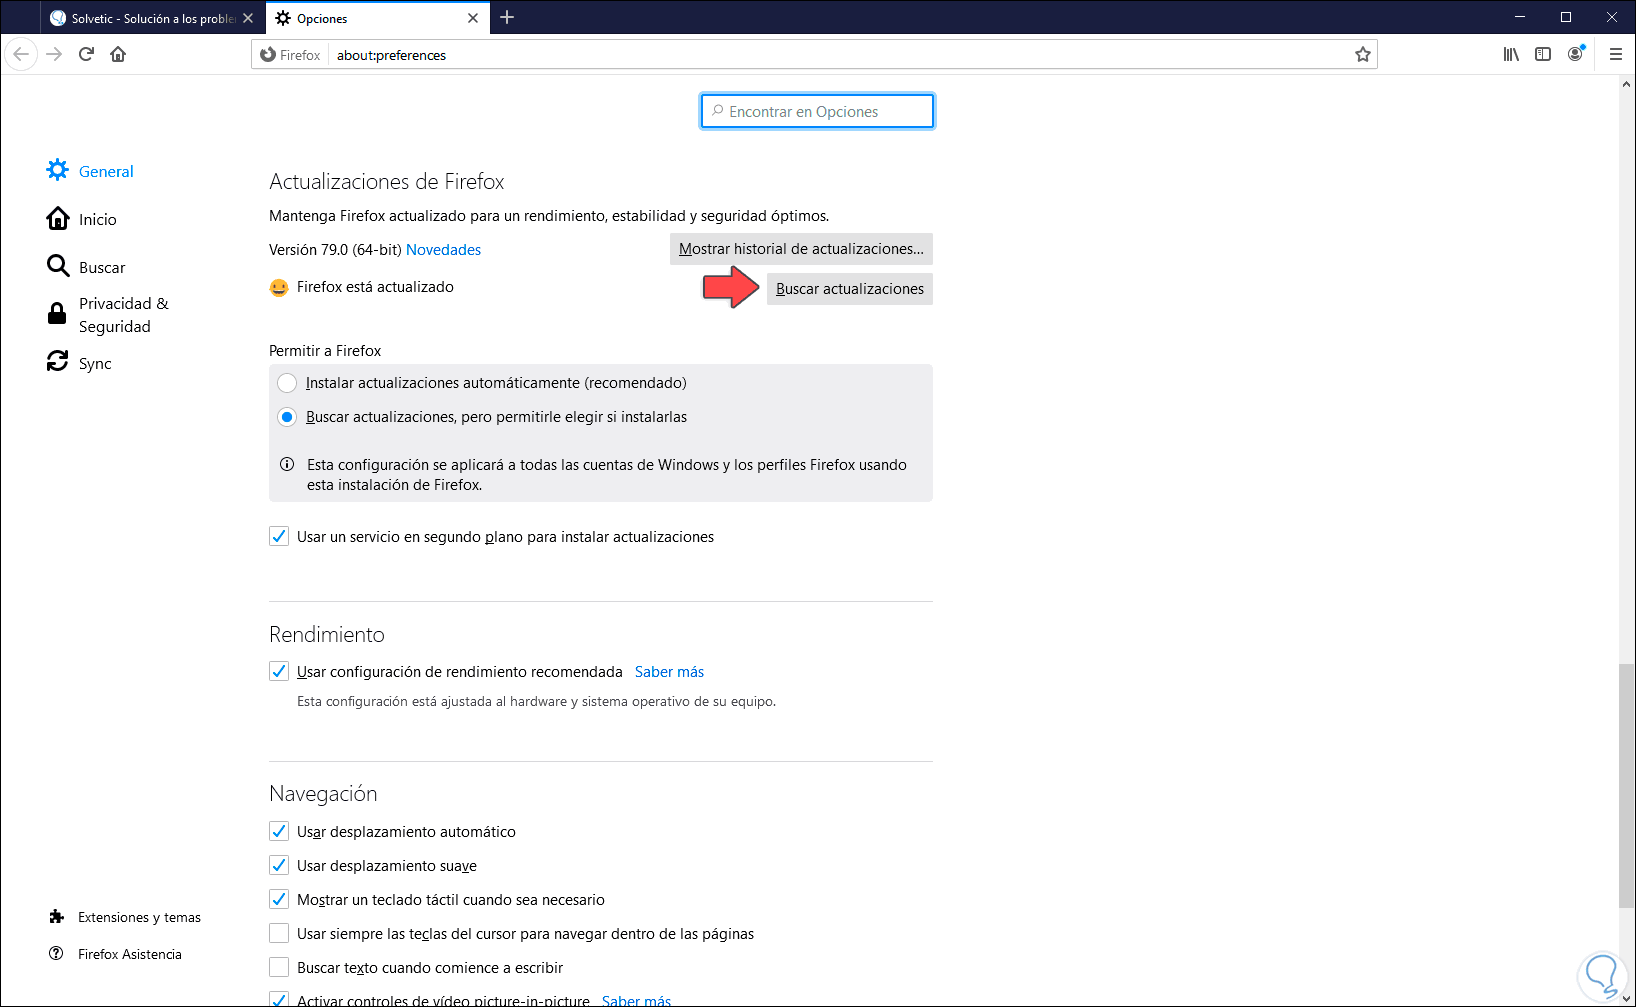Screen dimensions: 1636x1007
Task: Open a new tab with plus
Action: (507, 18)
